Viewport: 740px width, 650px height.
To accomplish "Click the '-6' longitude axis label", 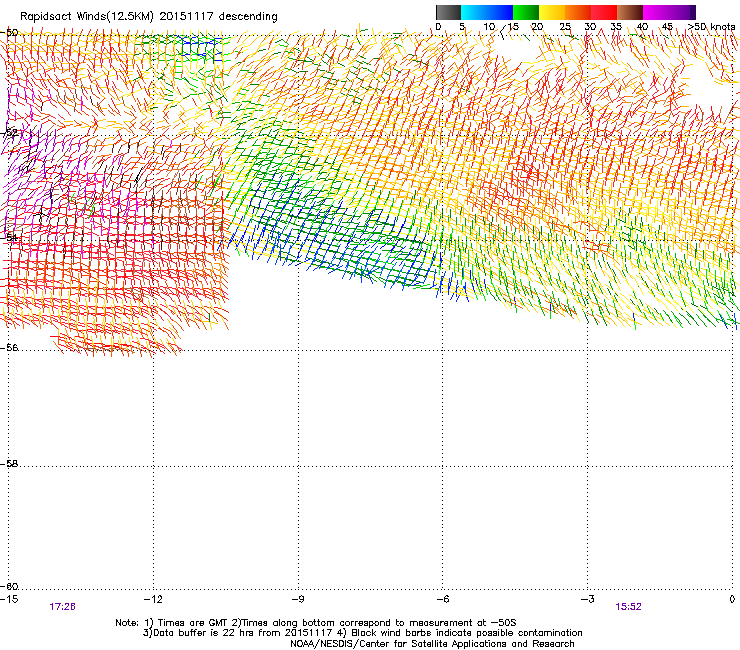I will coord(442,599).
